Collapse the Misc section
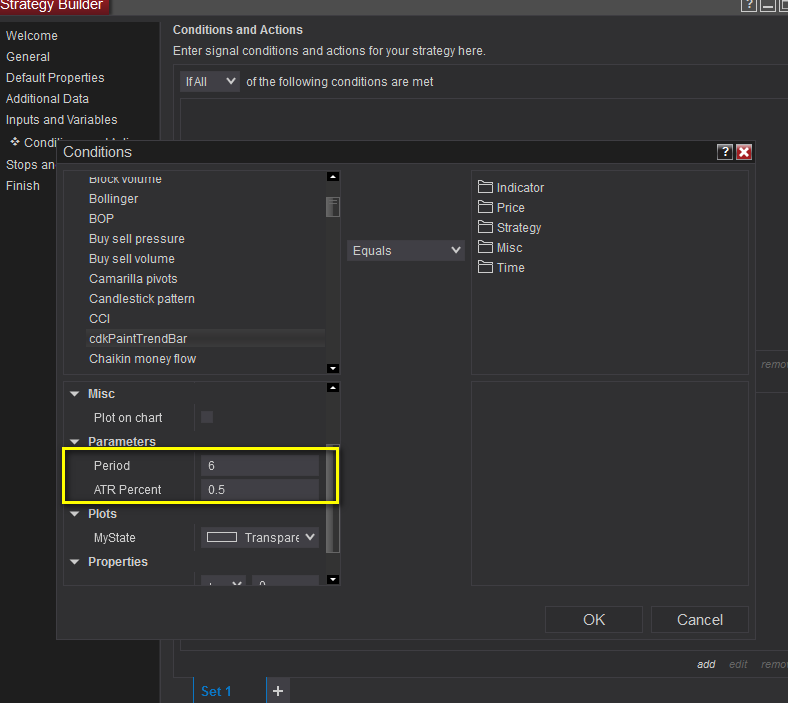This screenshot has height=703, width=788. tap(75, 394)
